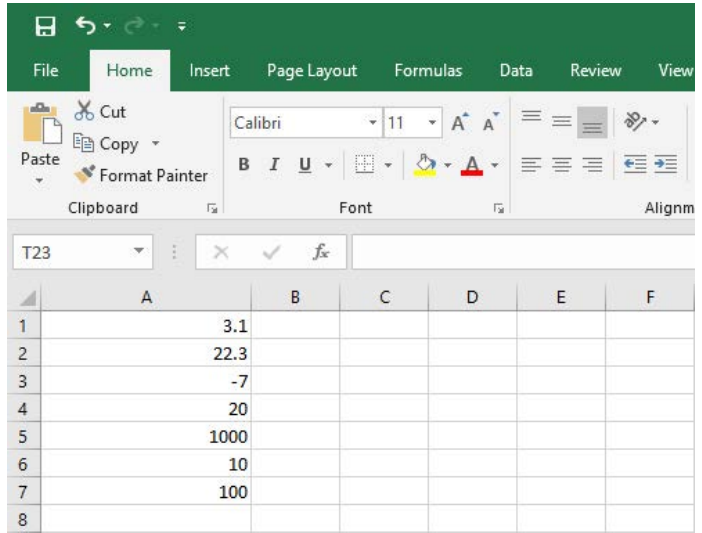Select column A header

click(x=146, y=297)
